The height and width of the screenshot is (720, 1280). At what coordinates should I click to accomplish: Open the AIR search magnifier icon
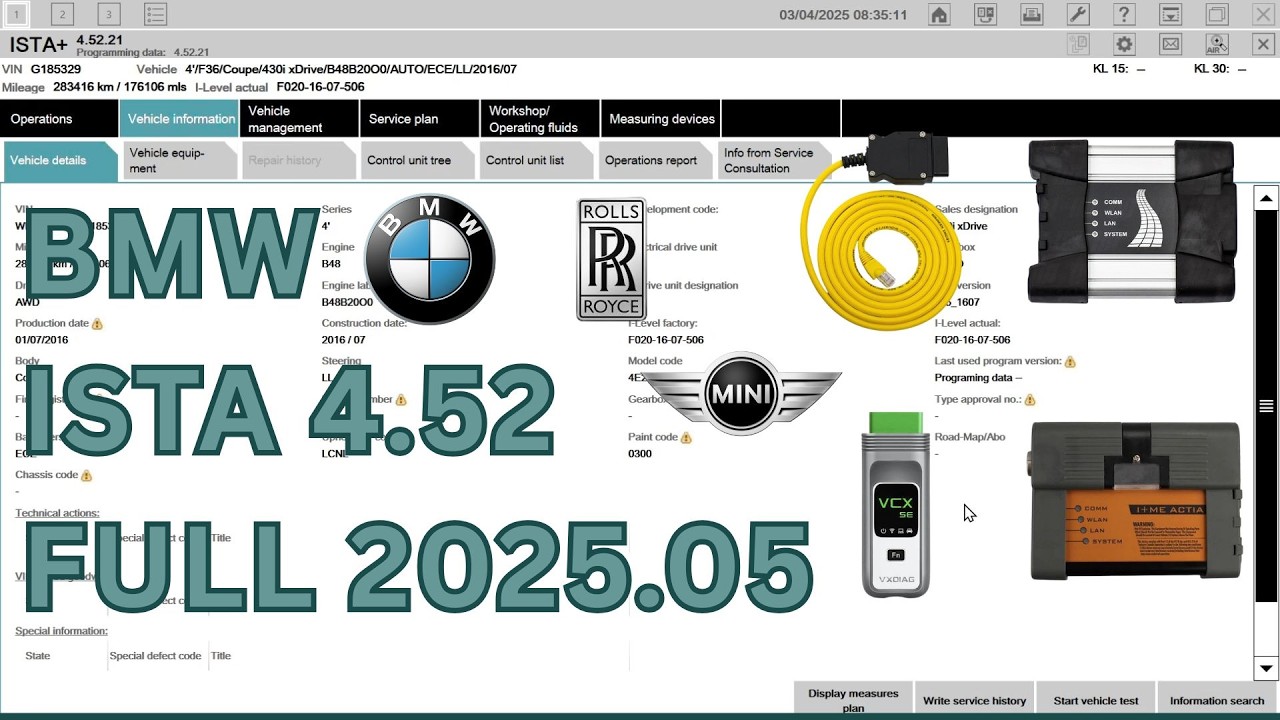1217,44
